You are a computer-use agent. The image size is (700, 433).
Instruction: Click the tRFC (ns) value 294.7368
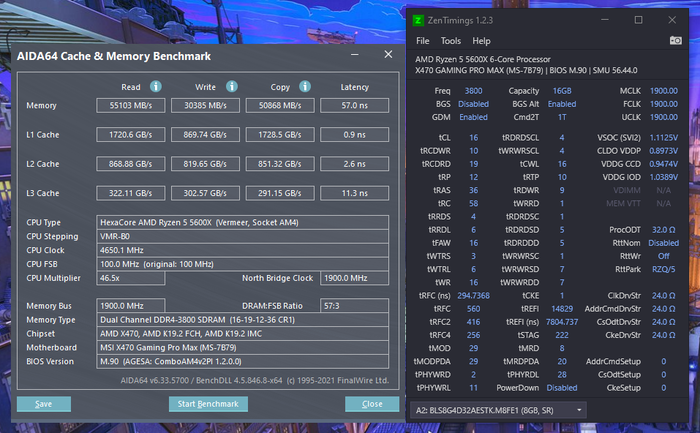[x=473, y=296]
